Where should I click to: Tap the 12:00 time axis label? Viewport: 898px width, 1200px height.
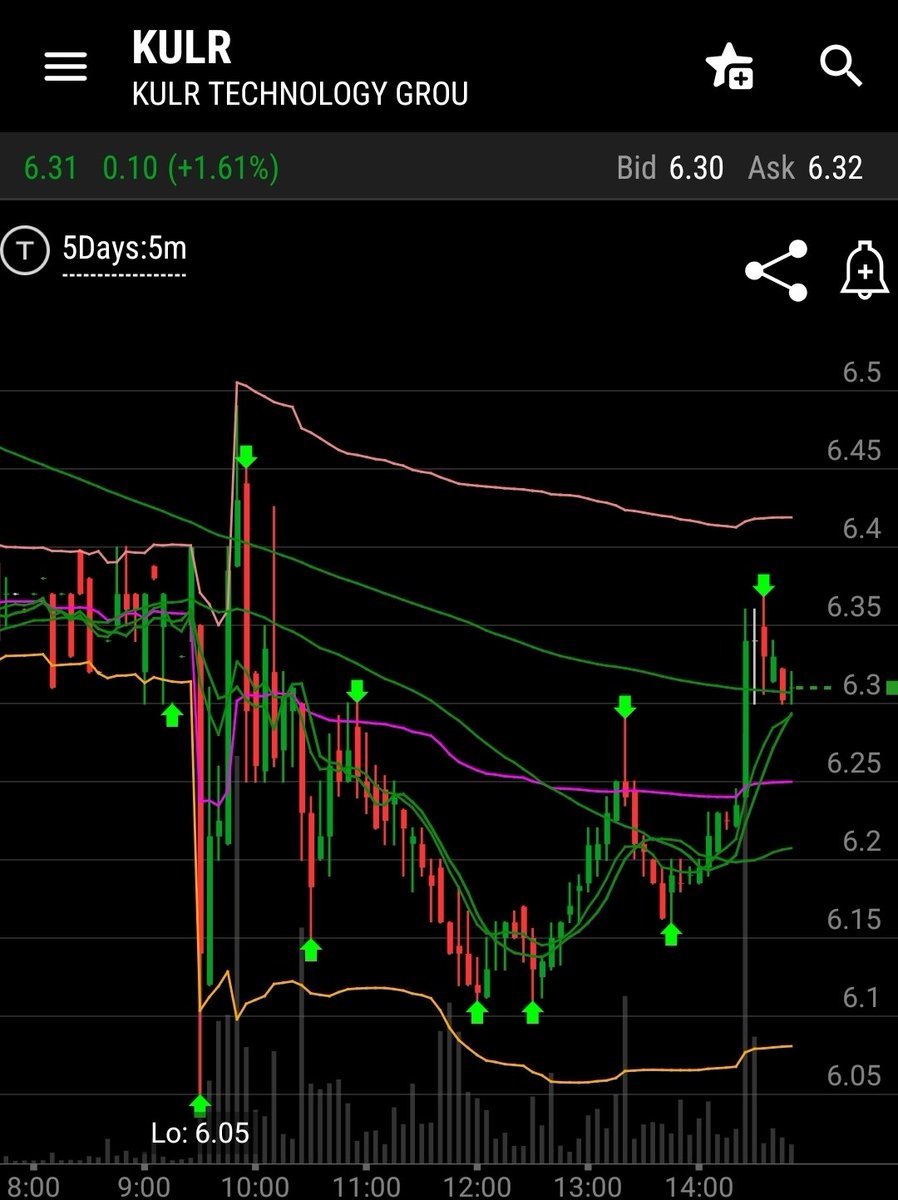pos(477,1187)
